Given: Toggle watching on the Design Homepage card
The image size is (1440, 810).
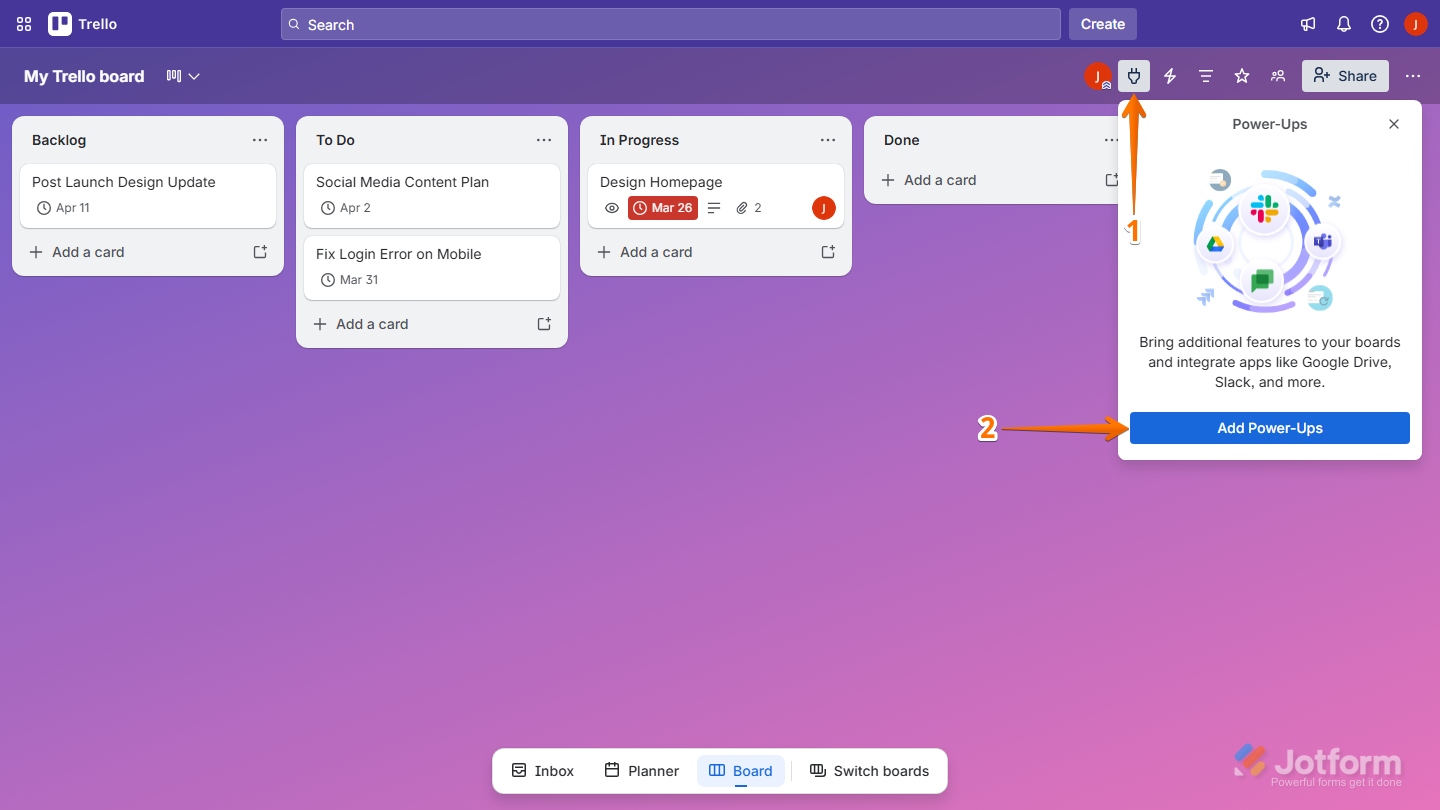Looking at the screenshot, I should [611, 208].
